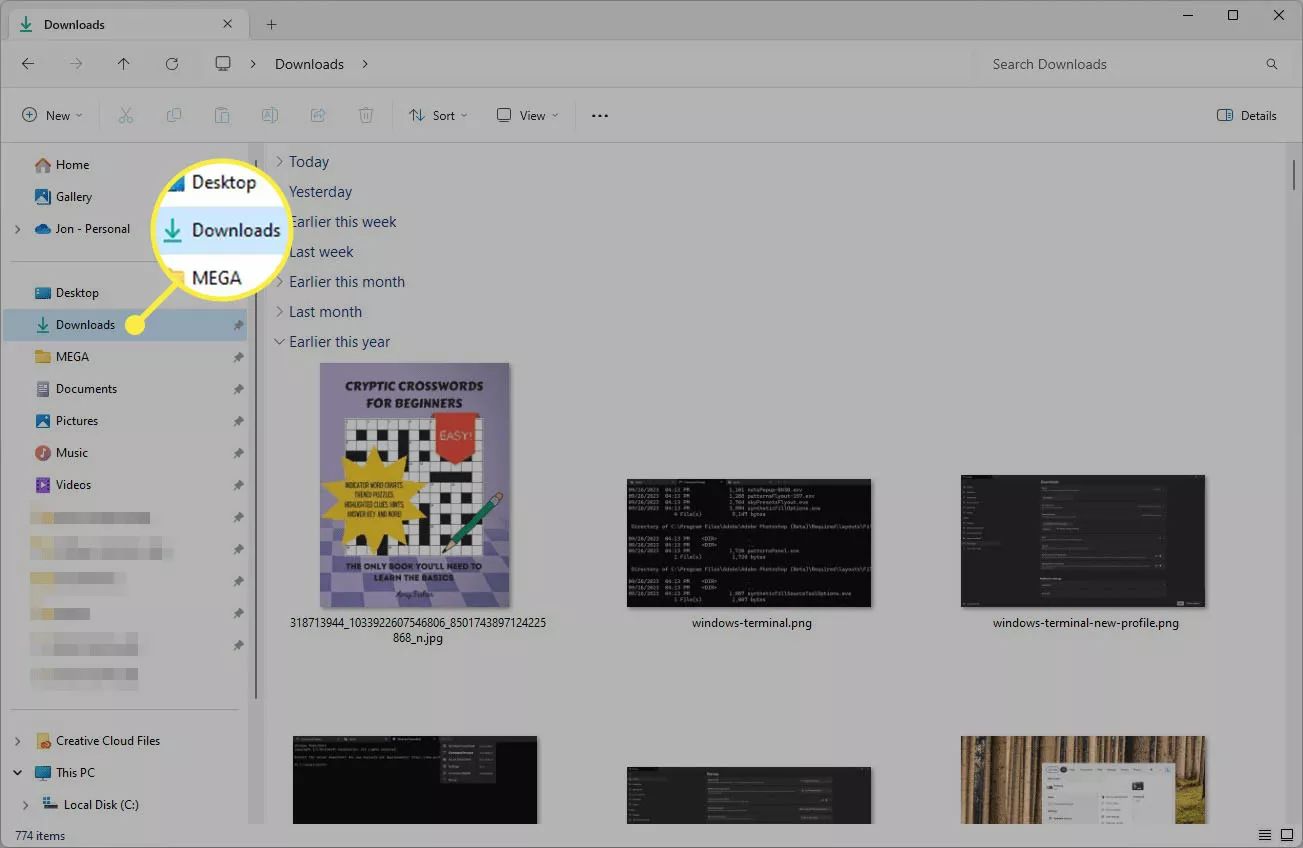Click the Copy icon in toolbar
The image size is (1303, 848).
174,115
